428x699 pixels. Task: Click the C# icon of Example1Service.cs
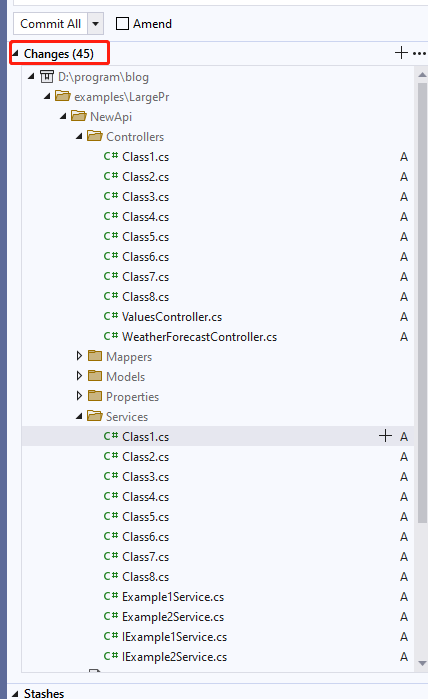(x=111, y=596)
